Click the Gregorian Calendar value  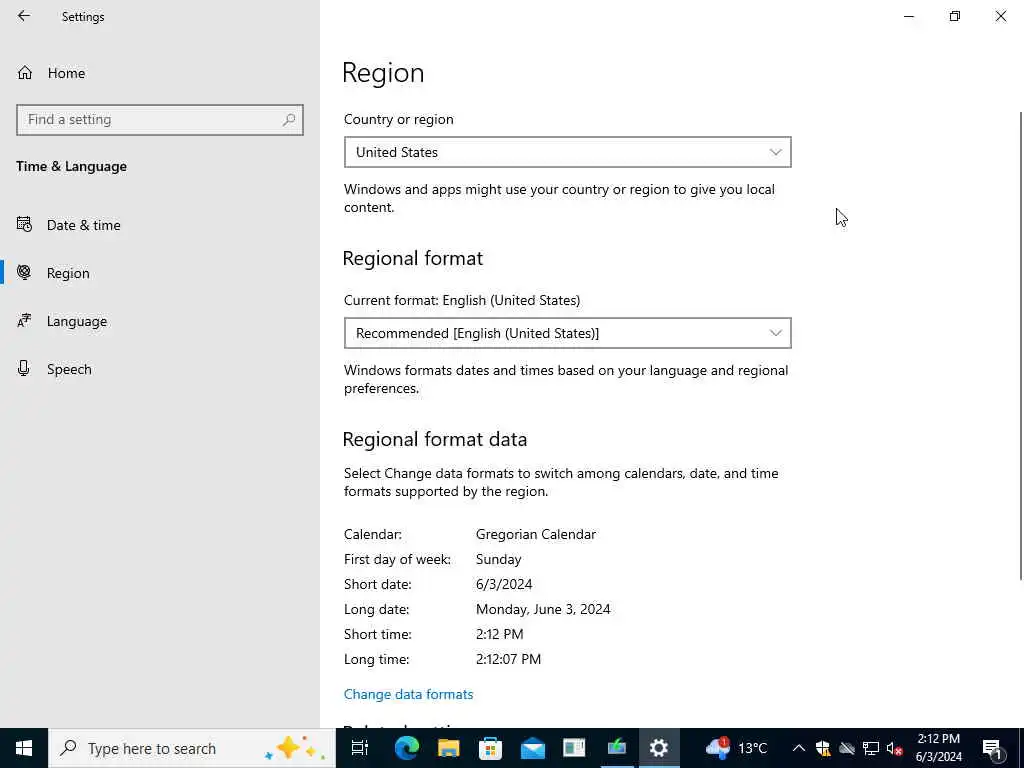coord(536,534)
